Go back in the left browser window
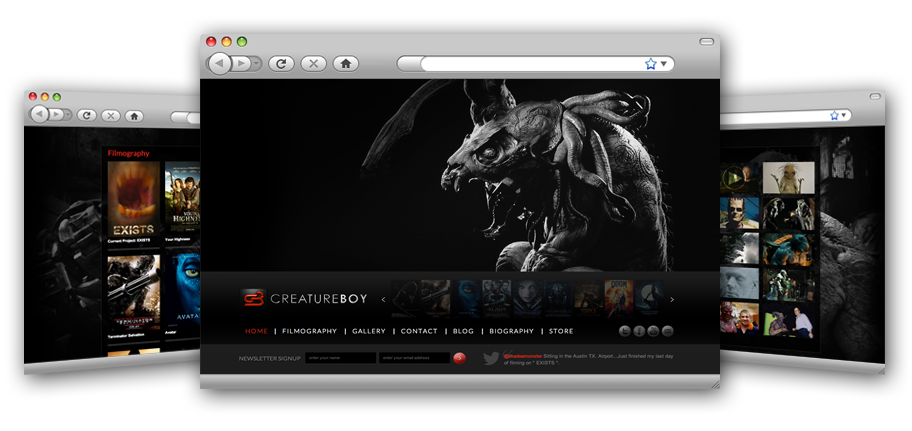912x431 pixels. [x=39, y=115]
